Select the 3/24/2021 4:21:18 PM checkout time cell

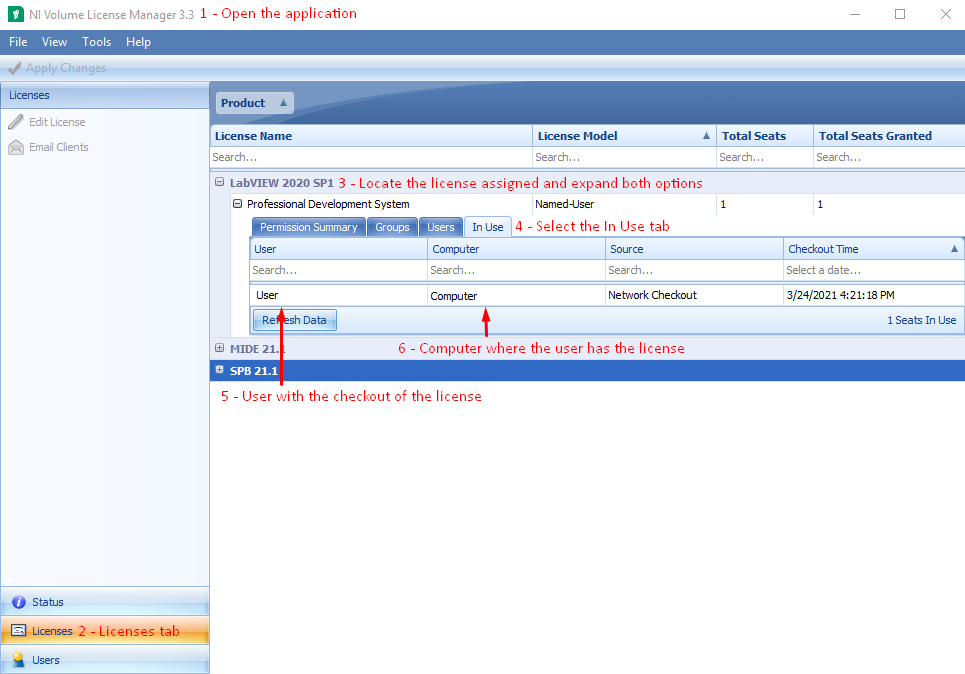(x=873, y=295)
